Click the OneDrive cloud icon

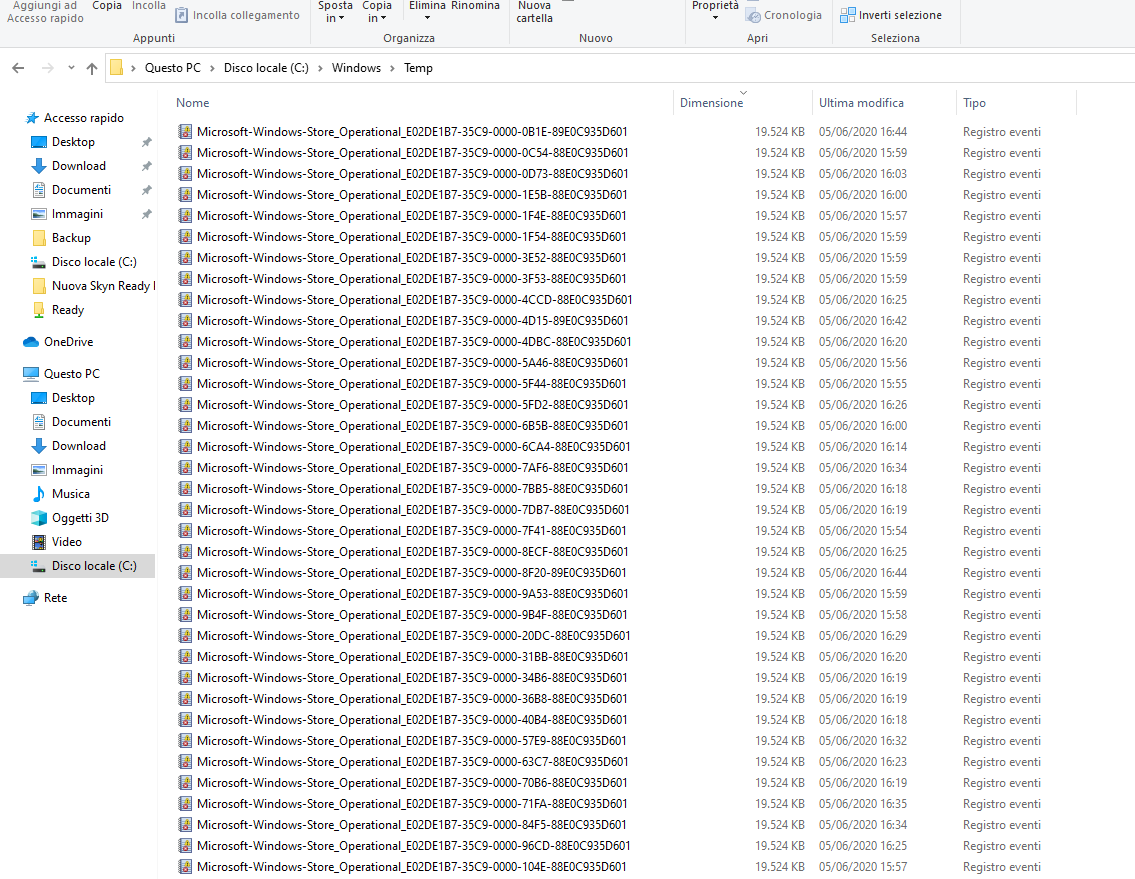pyautogui.click(x=31, y=342)
